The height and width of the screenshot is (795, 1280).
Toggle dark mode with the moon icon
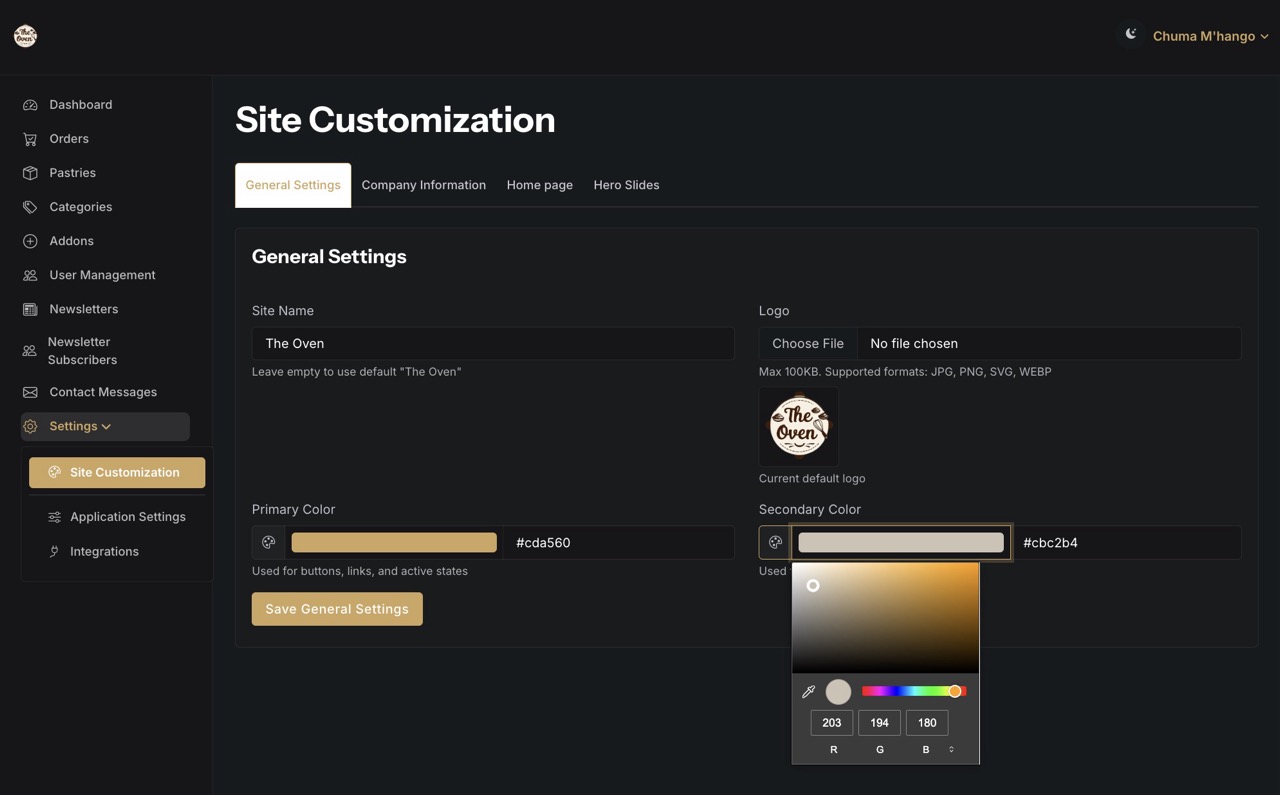pos(1130,35)
